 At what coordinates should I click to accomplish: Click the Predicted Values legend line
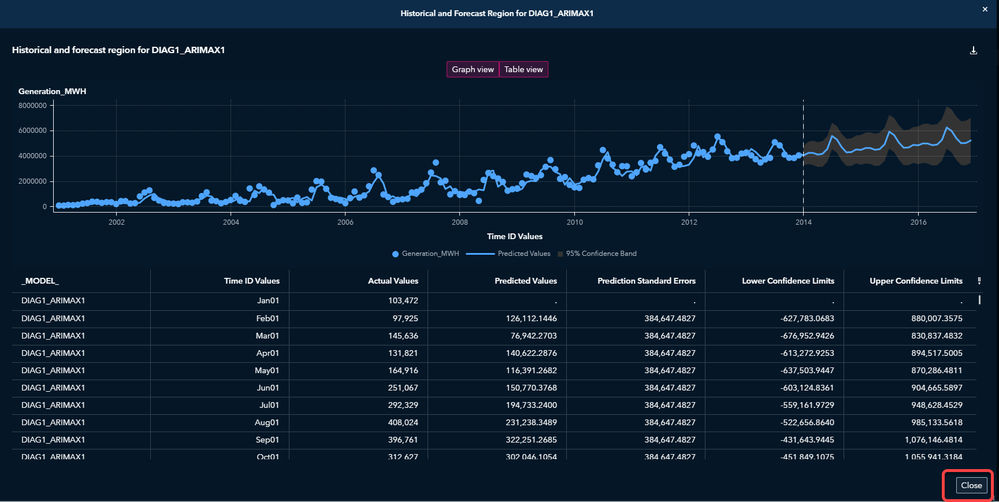pyautogui.click(x=480, y=254)
